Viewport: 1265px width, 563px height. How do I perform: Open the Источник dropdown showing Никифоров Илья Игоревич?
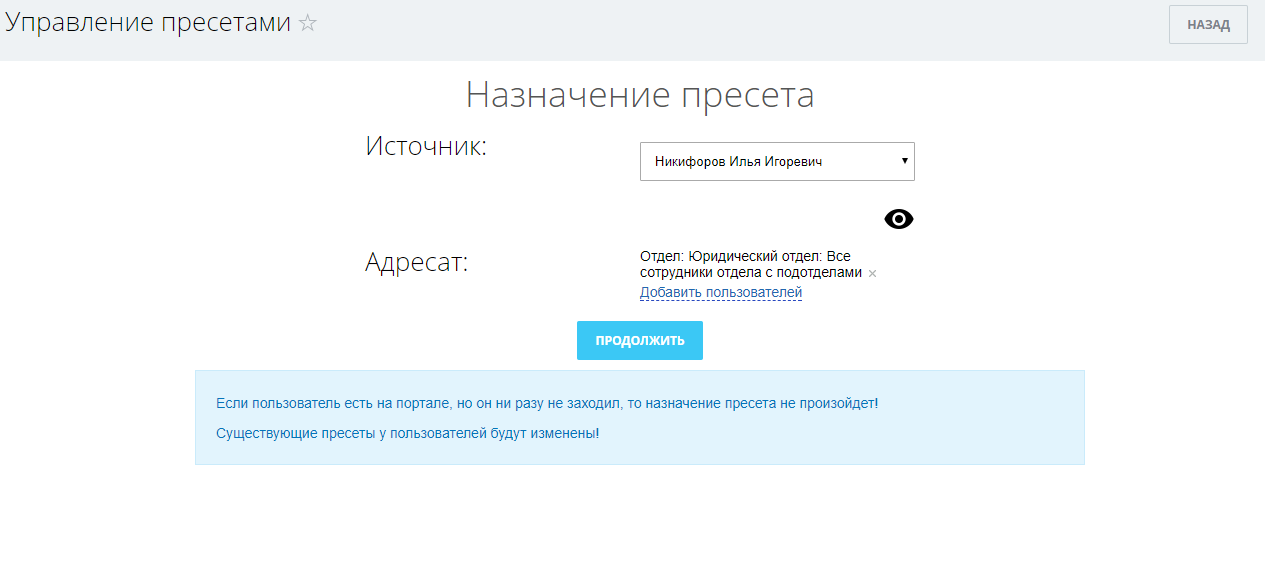click(x=776, y=161)
